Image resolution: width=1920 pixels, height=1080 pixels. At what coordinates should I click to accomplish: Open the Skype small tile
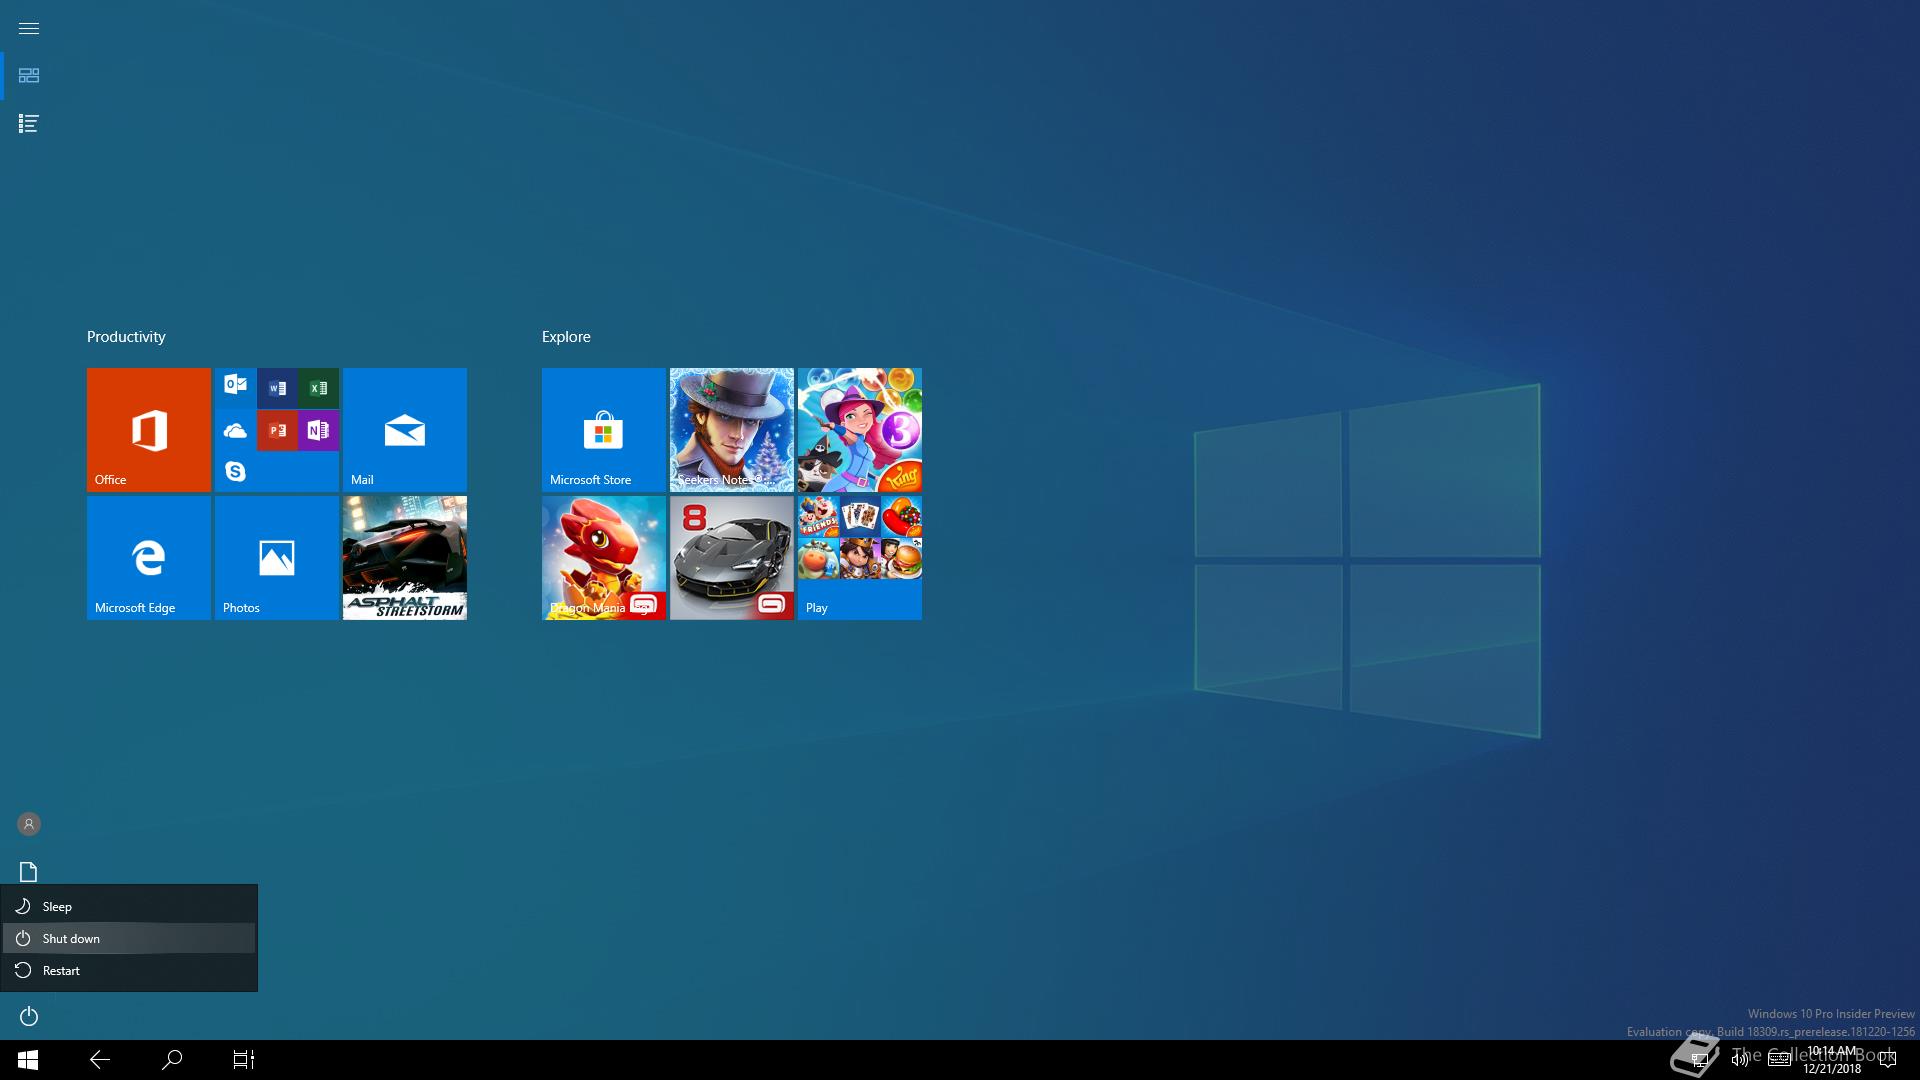pos(235,472)
